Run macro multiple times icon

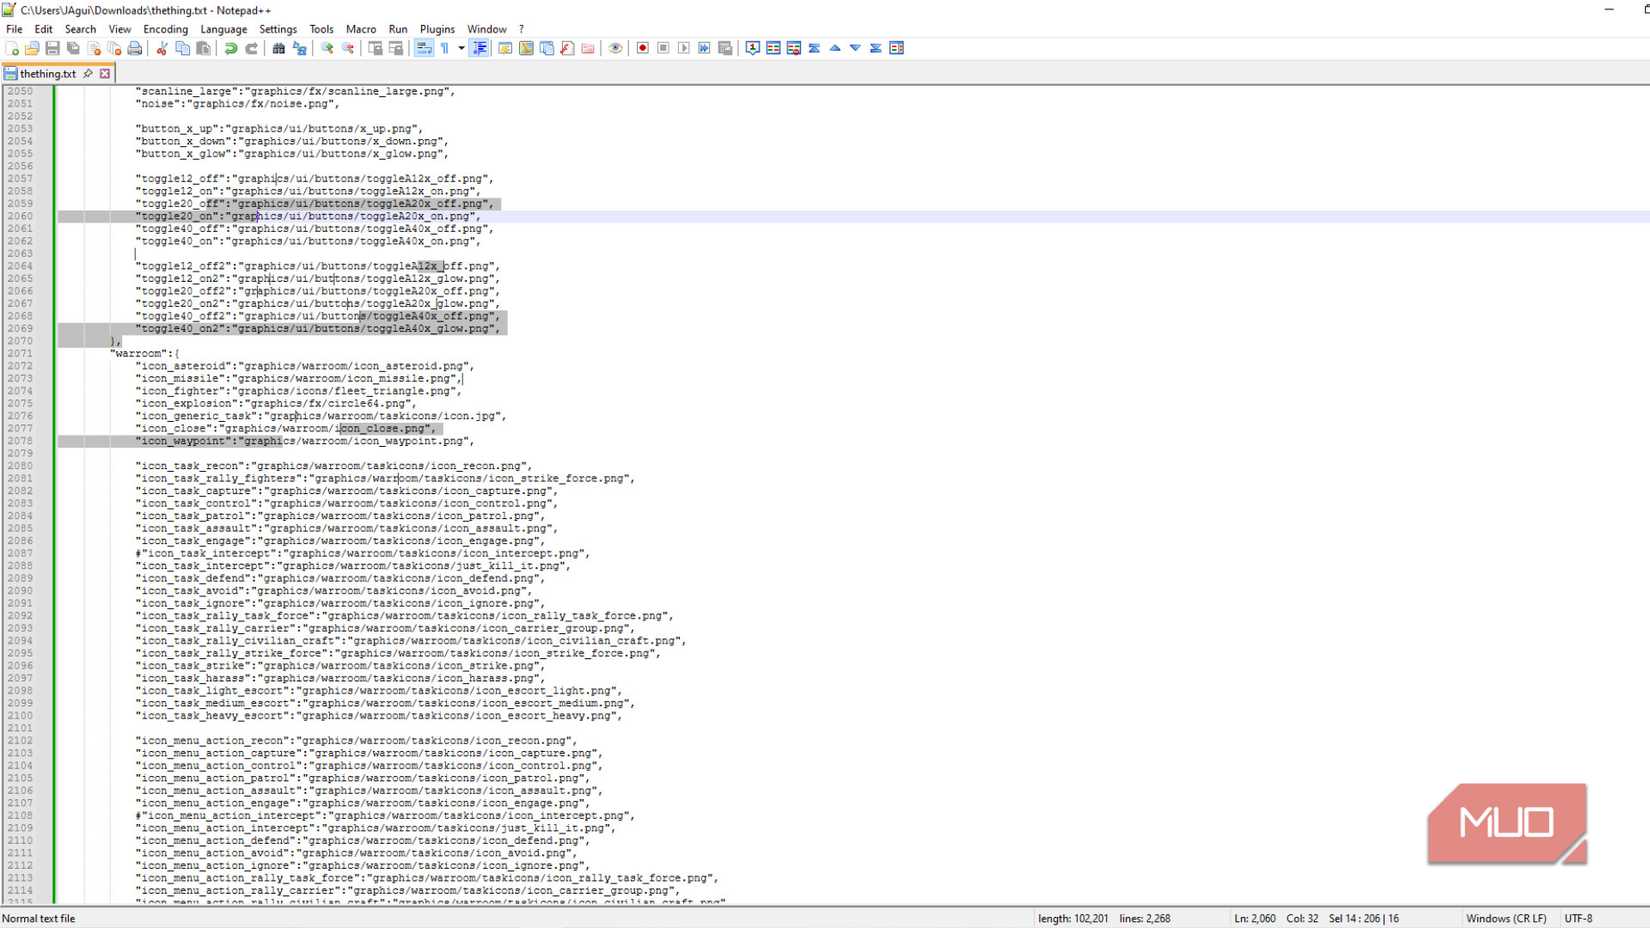coord(704,48)
